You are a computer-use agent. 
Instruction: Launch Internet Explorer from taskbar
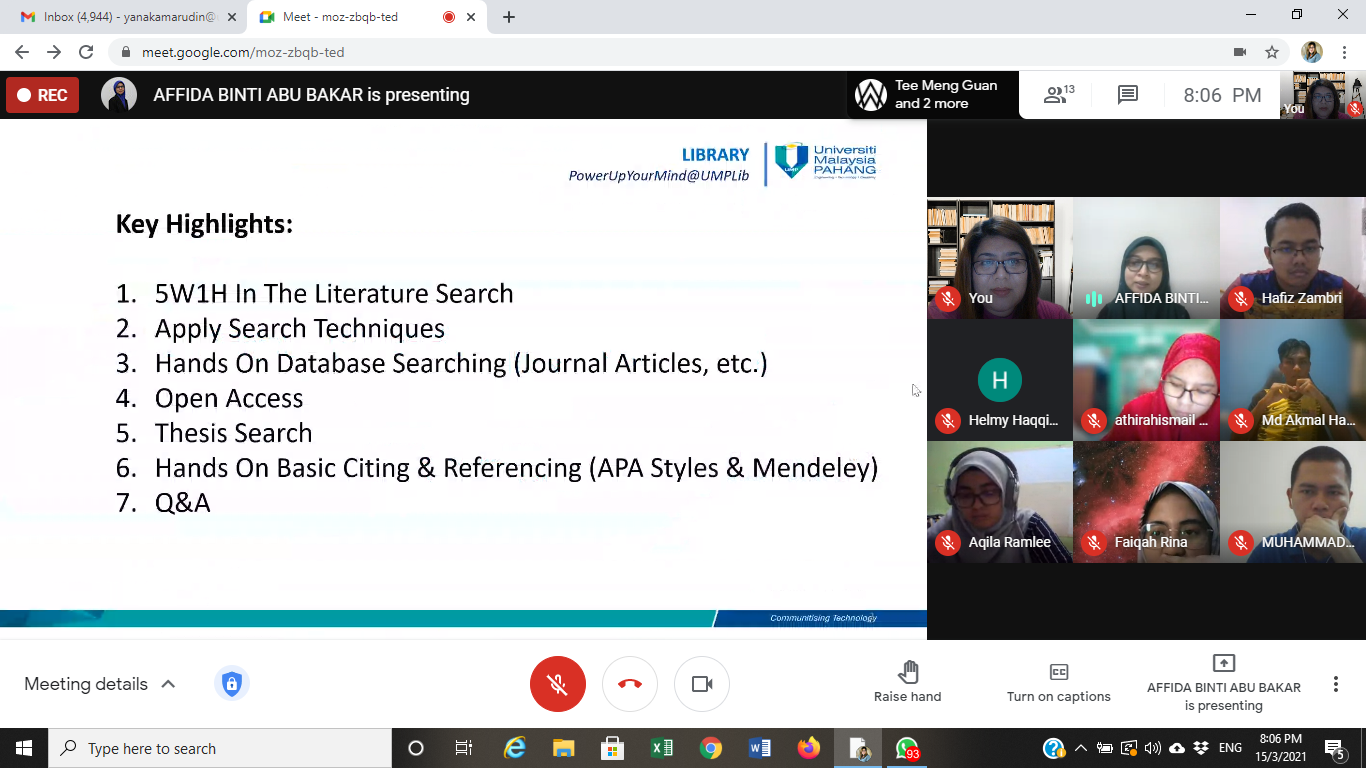pos(514,748)
